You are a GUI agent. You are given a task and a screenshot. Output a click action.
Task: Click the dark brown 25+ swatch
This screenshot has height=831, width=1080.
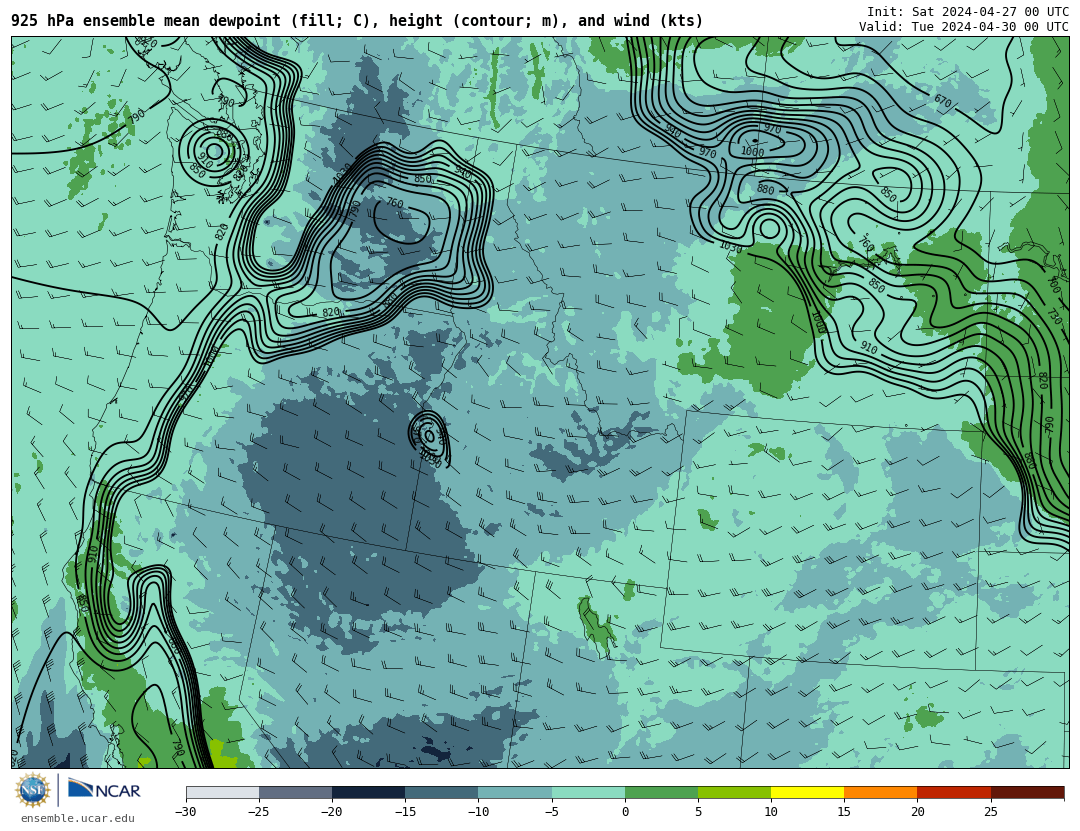[1028, 792]
